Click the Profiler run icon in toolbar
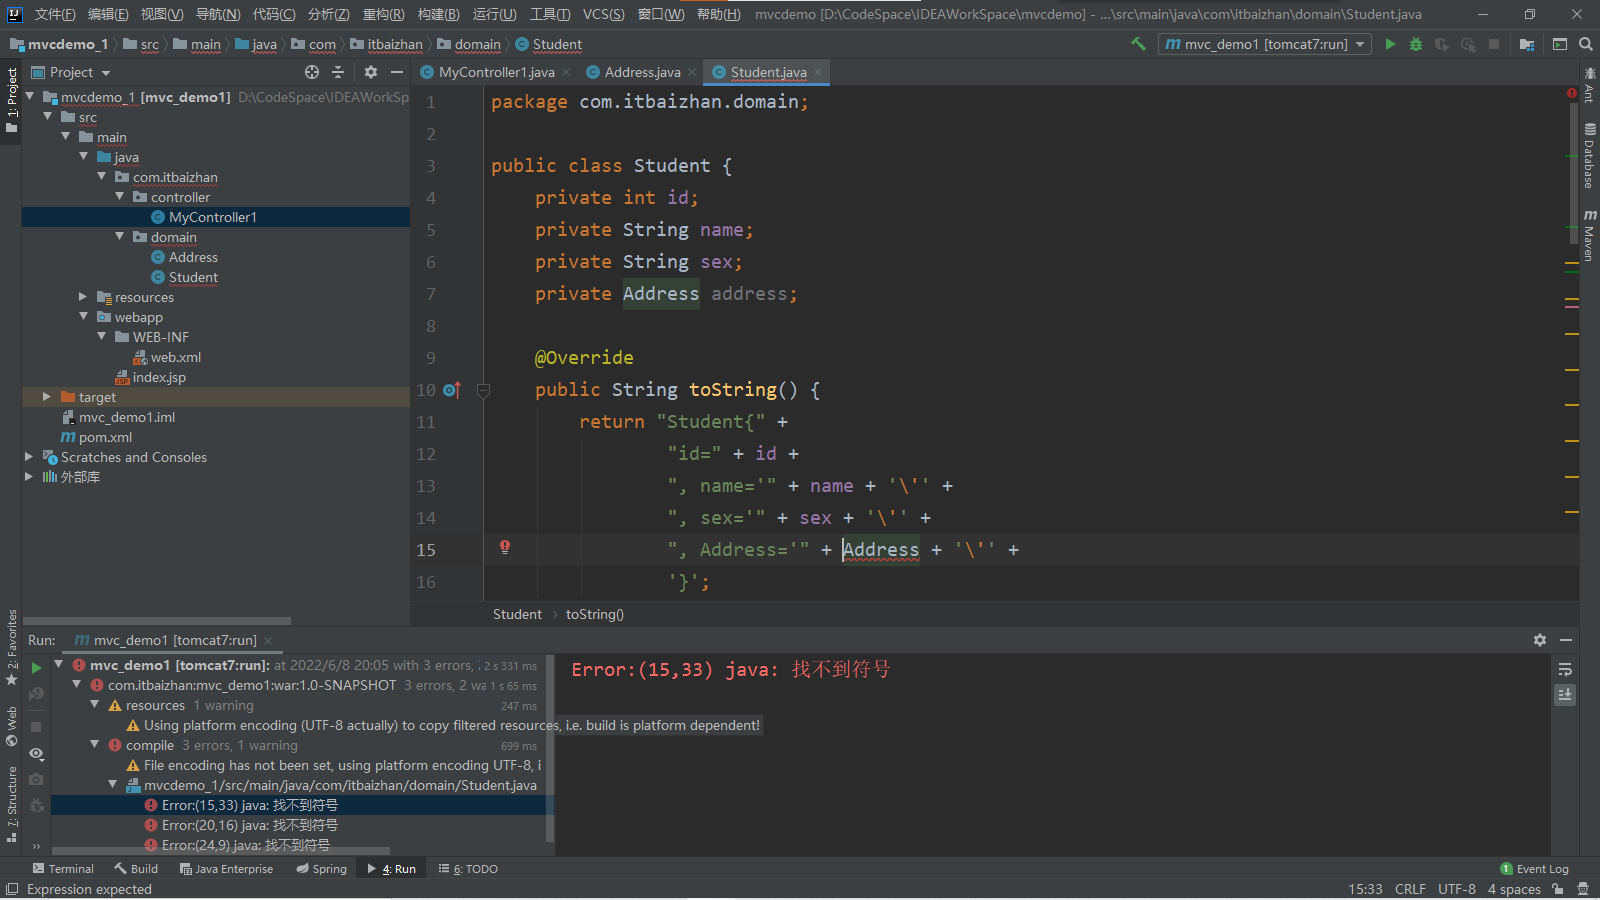This screenshot has height=900, width=1600. [x=1468, y=44]
